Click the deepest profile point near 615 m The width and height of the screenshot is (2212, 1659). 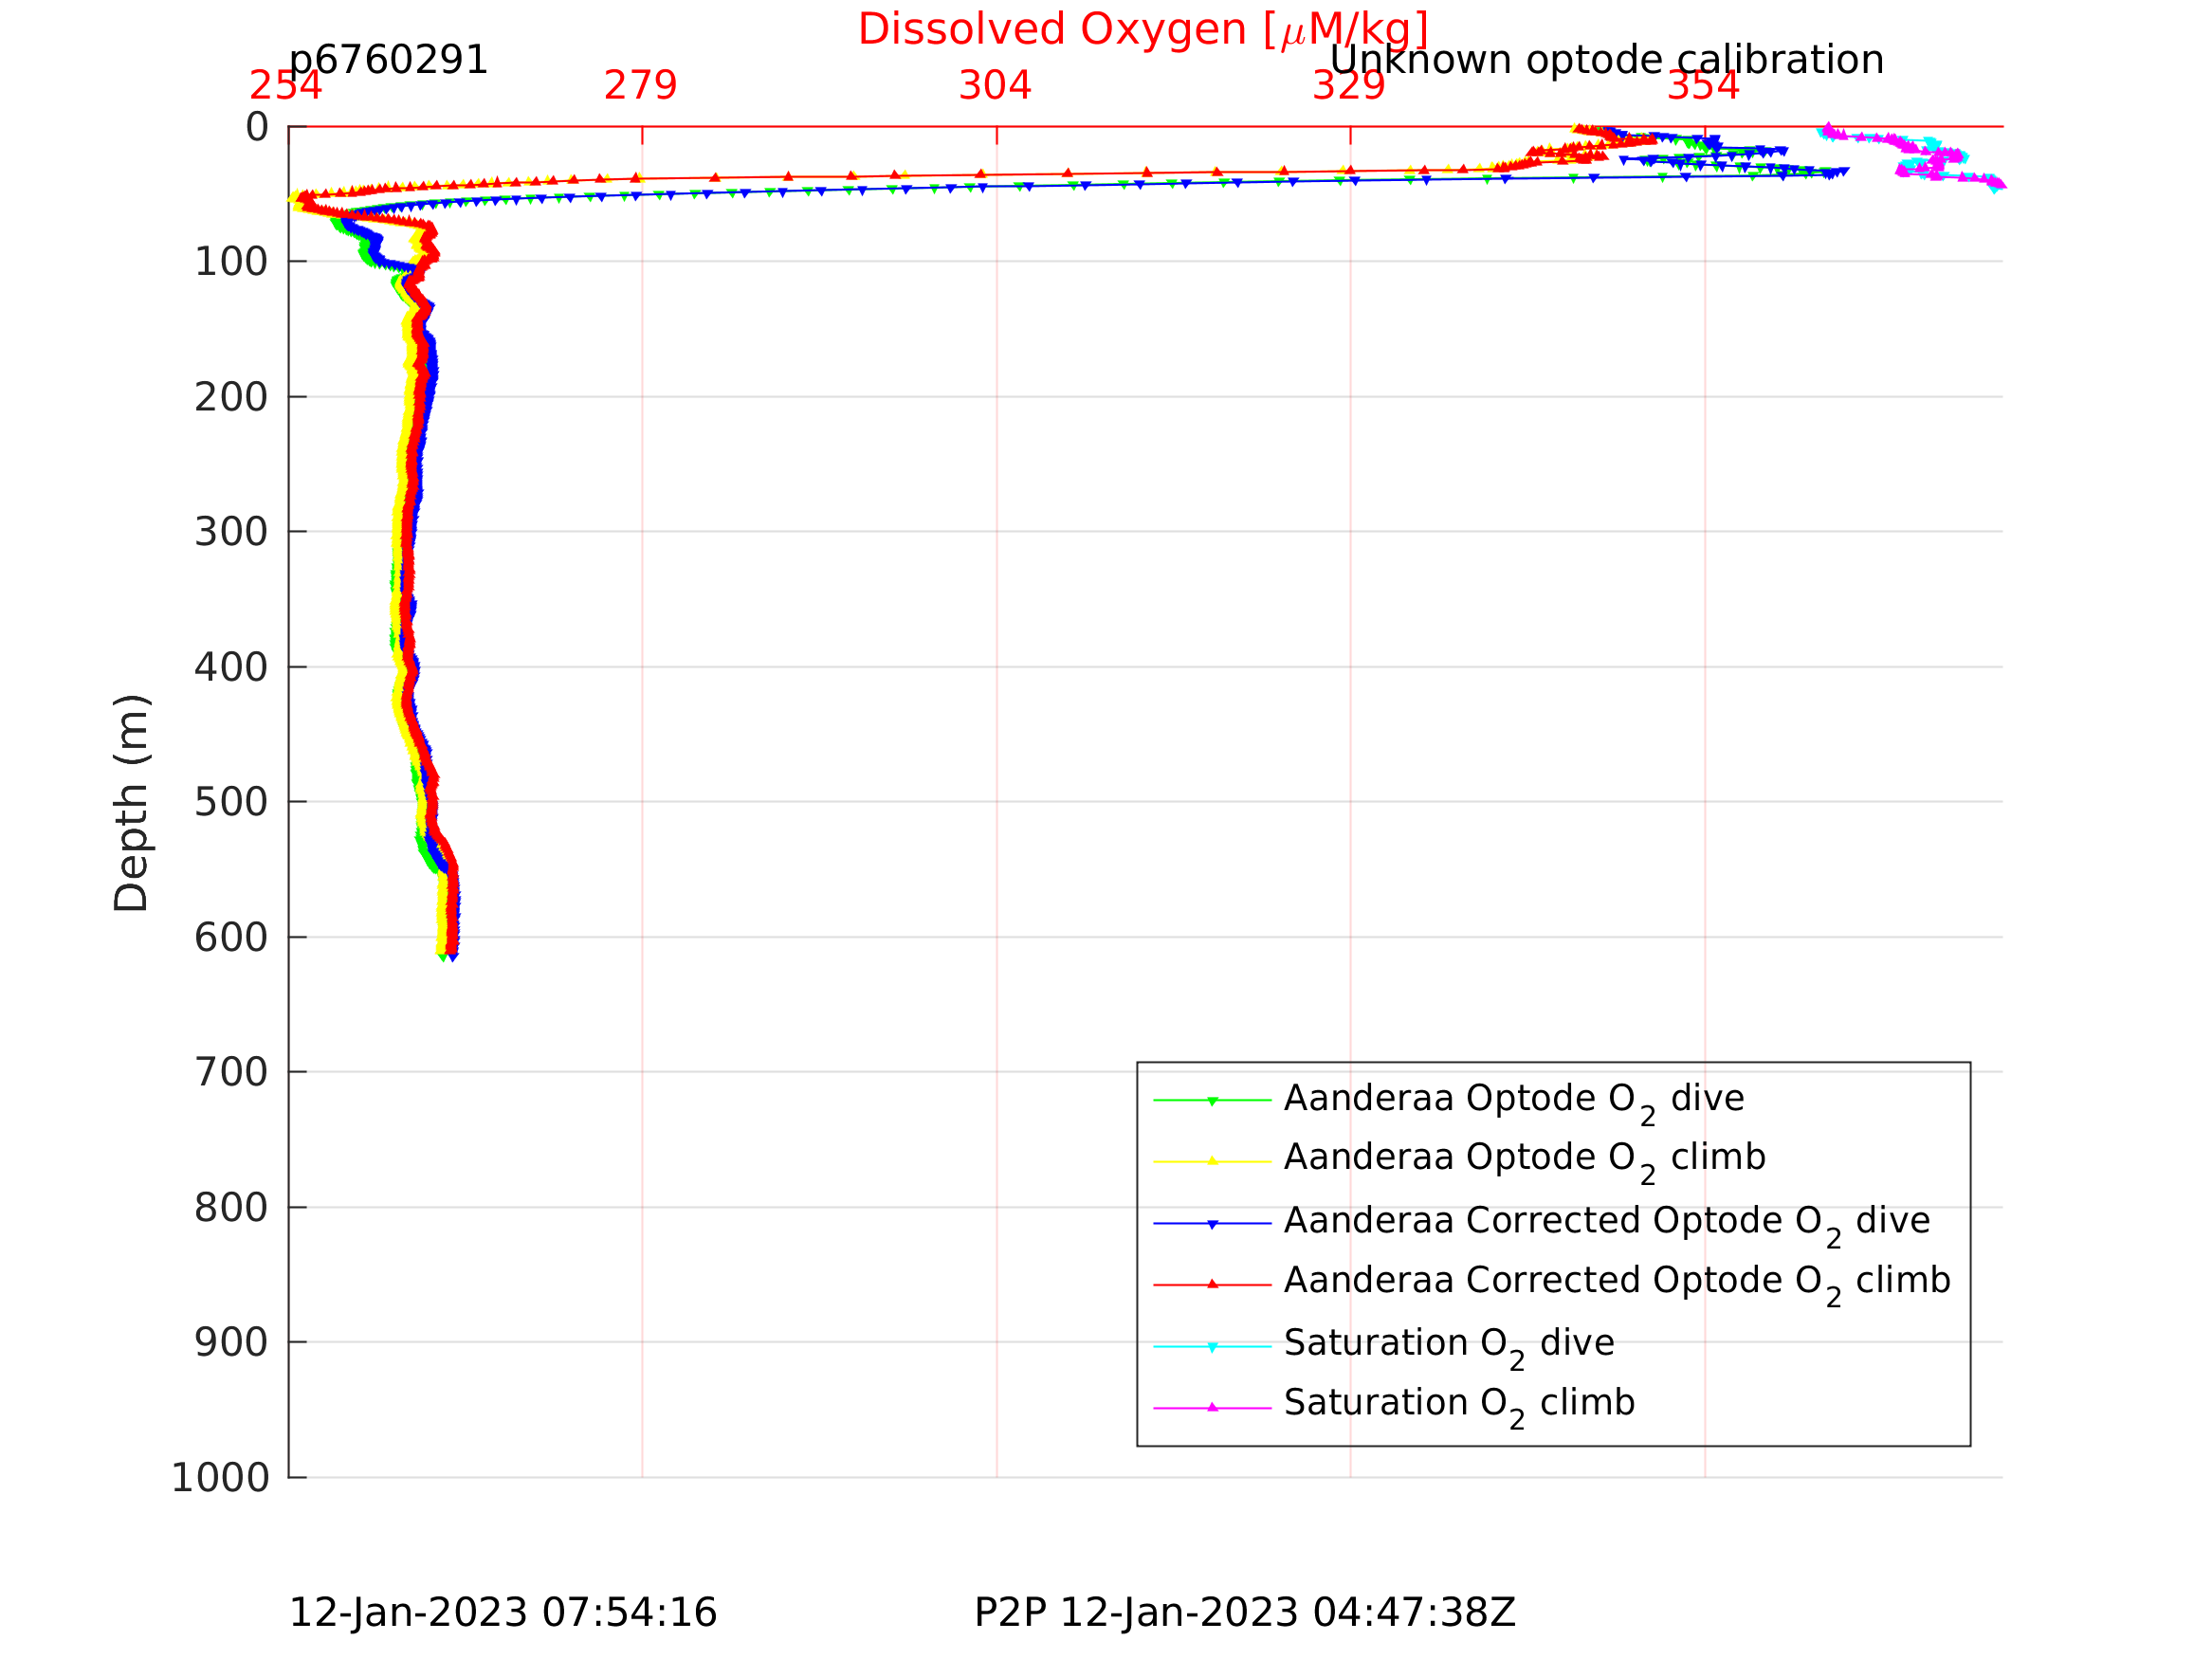pos(452,956)
